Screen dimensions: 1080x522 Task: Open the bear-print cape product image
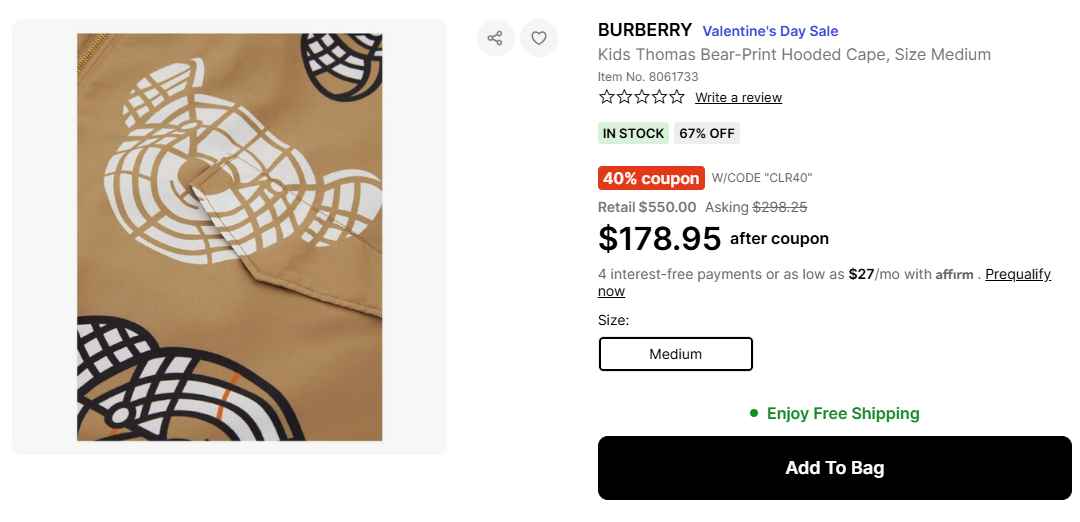pyautogui.click(x=229, y=237)
